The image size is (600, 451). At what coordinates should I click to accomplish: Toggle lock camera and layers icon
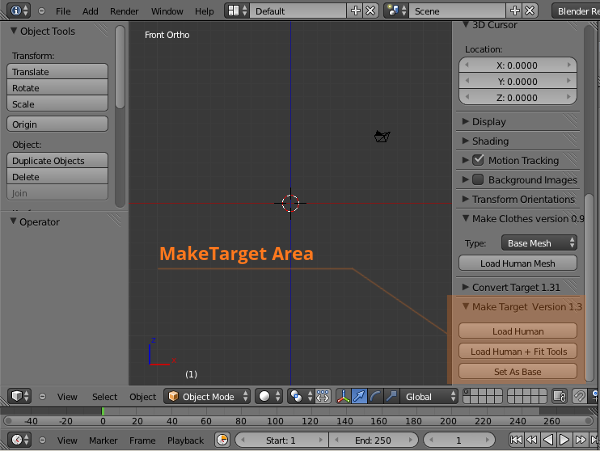pos(559,396)
